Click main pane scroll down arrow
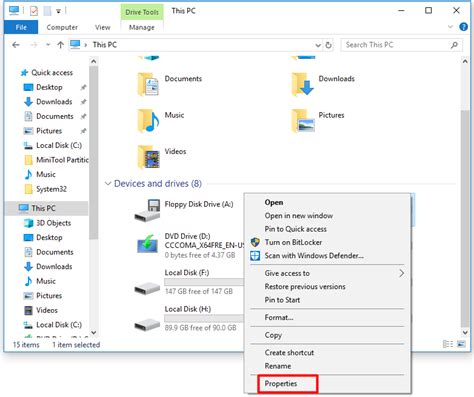This screenshot has width=474, height=397. 465,332
